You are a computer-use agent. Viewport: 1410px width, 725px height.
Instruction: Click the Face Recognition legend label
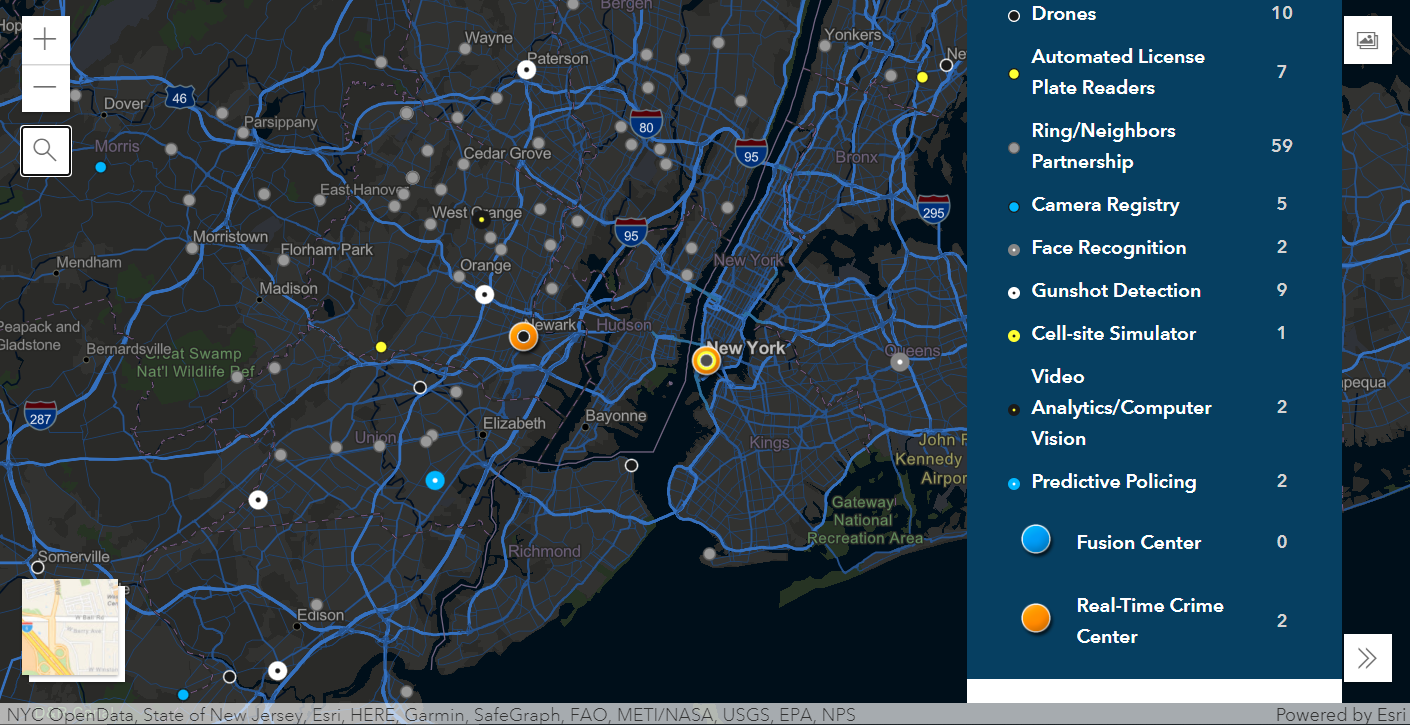pyautogui.click(x=1109, y=248)
